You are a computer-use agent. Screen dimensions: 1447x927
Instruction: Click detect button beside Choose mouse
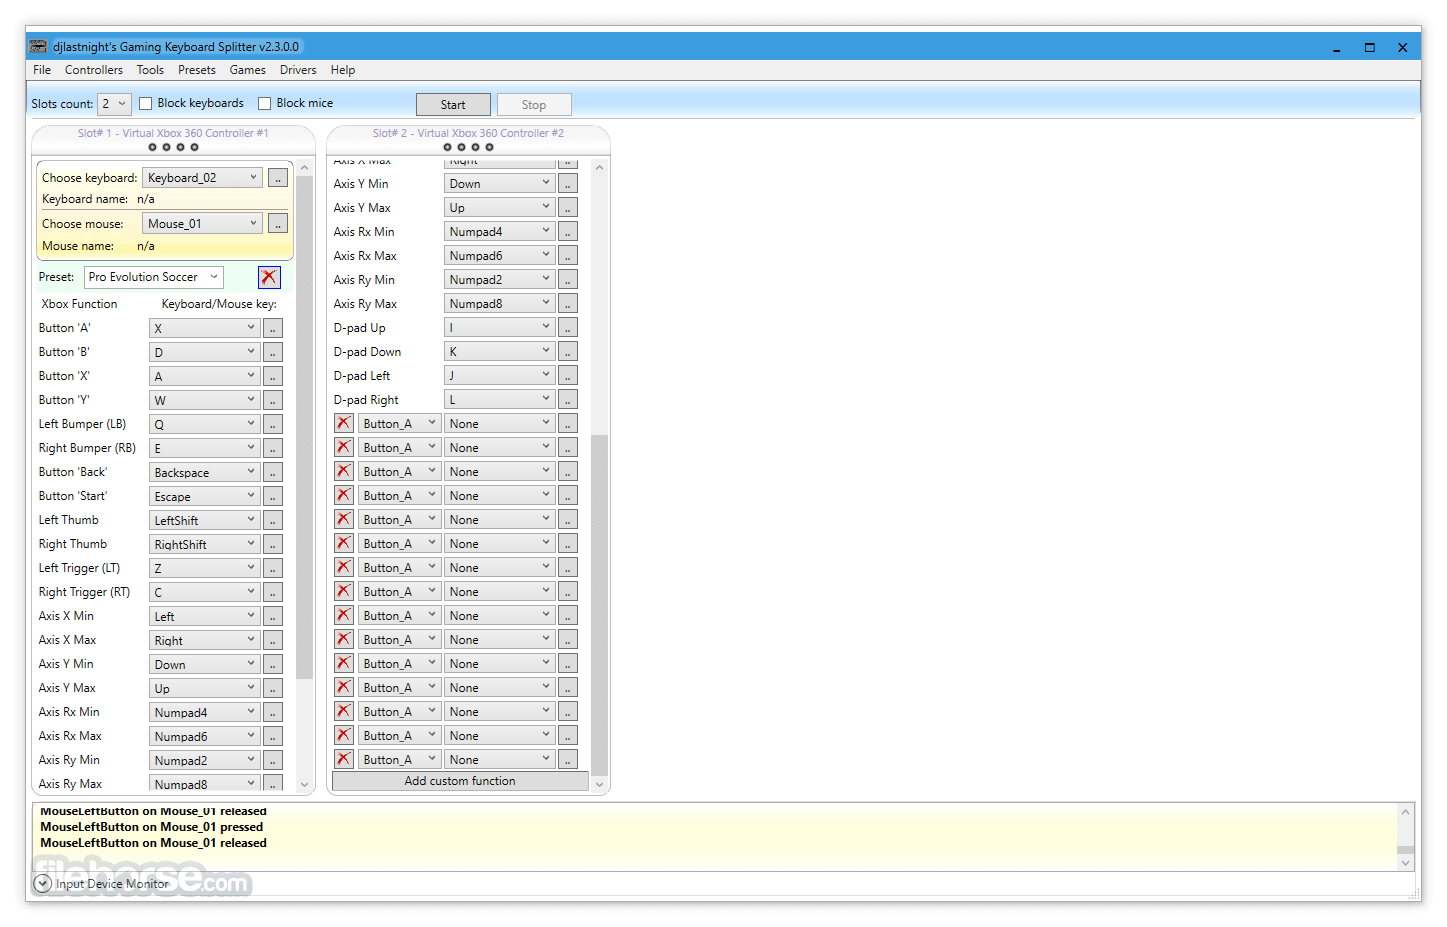278,224
